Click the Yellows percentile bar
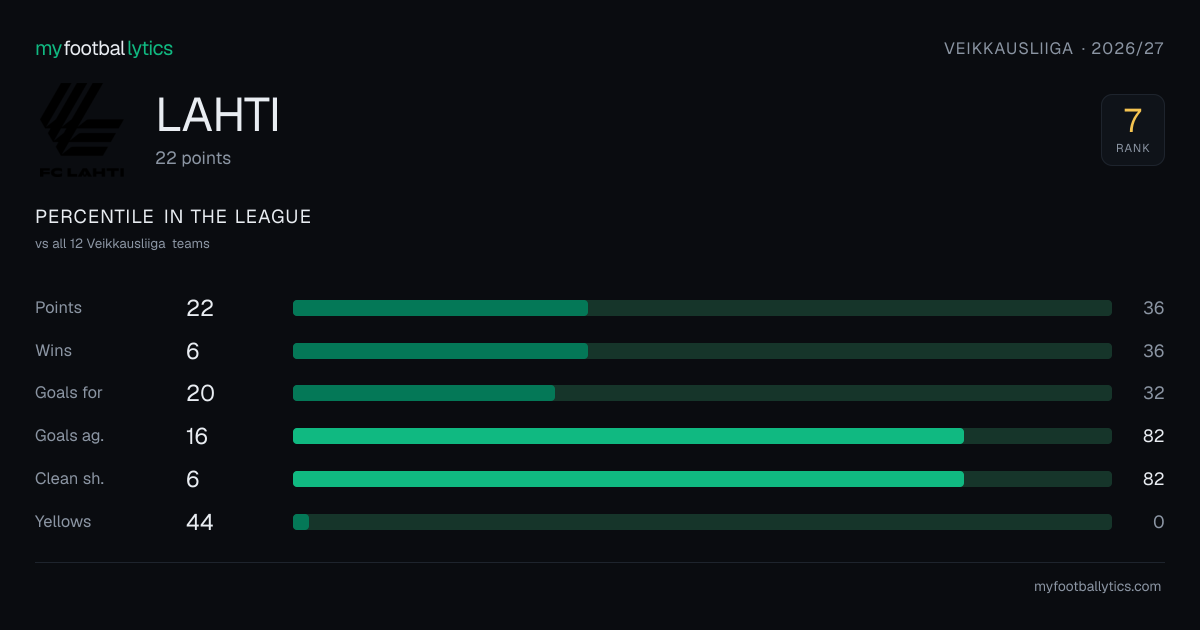Image resolution: width=1200 pixels, height=630 pixels. pyautogui.click(x=702, y=522)
